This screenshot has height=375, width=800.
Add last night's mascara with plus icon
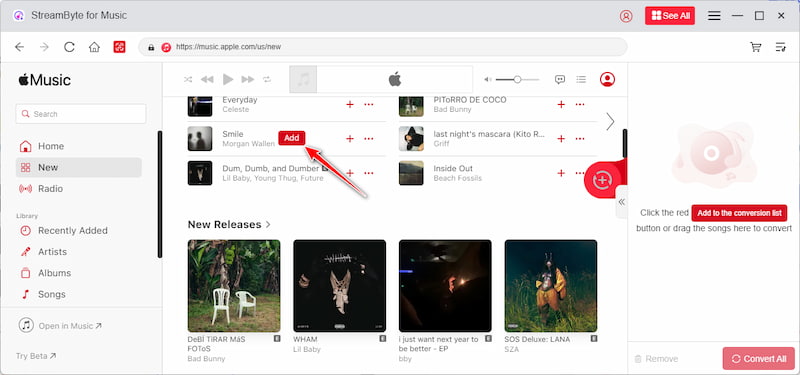tap(561, 139)
